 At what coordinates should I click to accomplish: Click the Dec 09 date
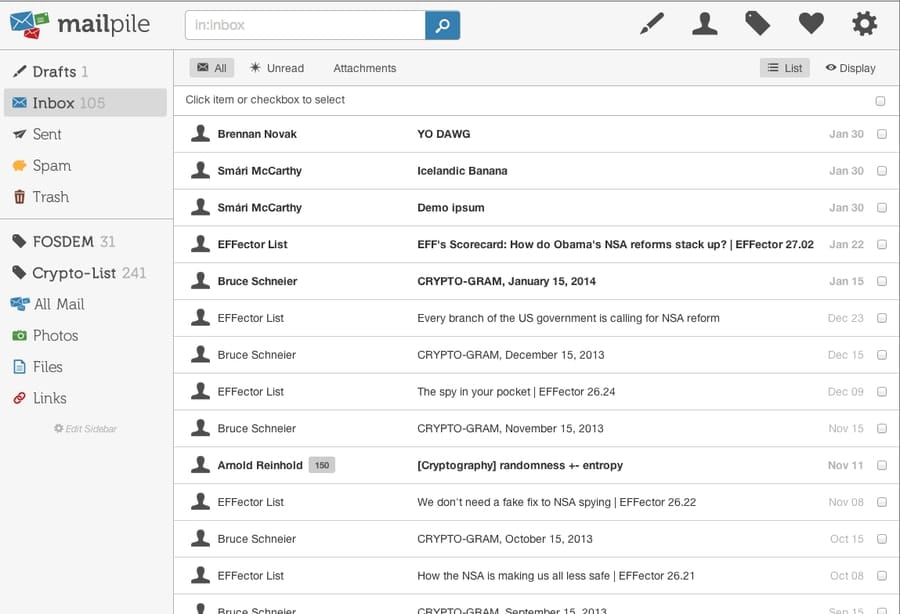pyautogui.click(x=845, y=391)
